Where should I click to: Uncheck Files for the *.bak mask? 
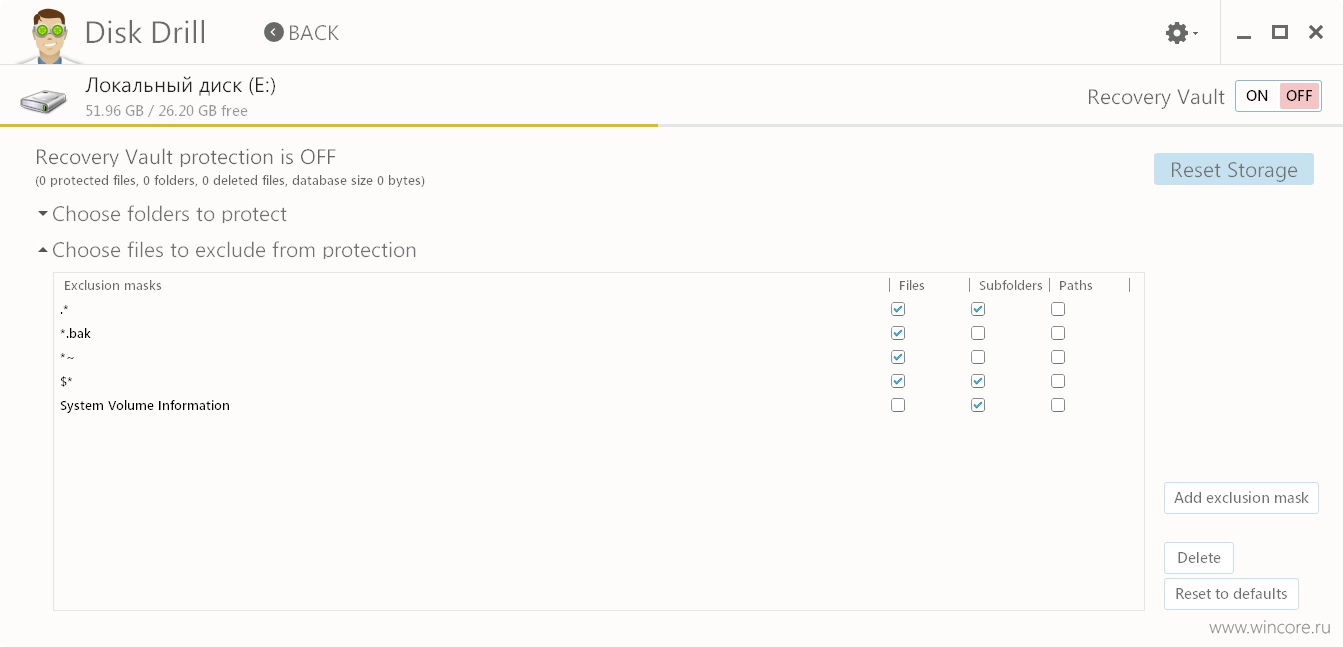click(x=898, y=333)
